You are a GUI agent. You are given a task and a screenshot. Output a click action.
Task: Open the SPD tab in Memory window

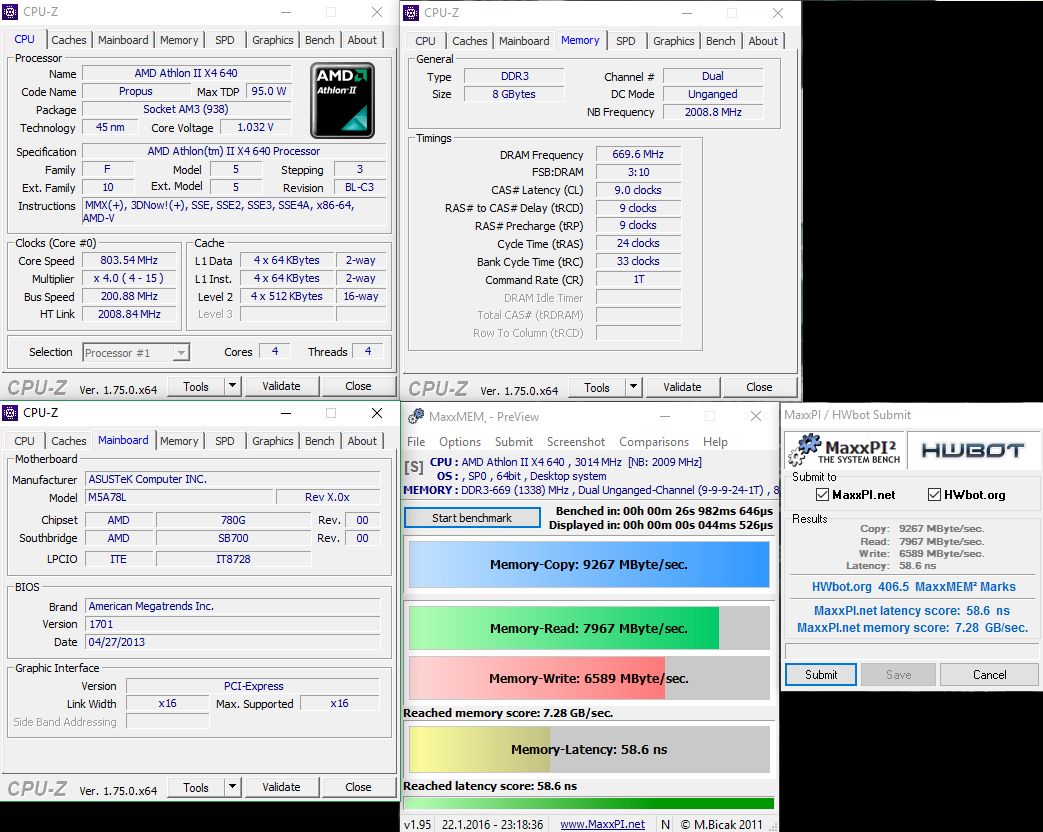tap(625, 41)
